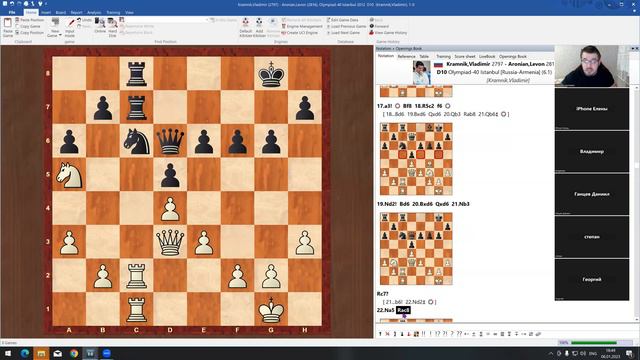Screen dimensions: 640x360
Task: Click the red cut-line icon in annotation toolbar
Action: pos(387,334)
